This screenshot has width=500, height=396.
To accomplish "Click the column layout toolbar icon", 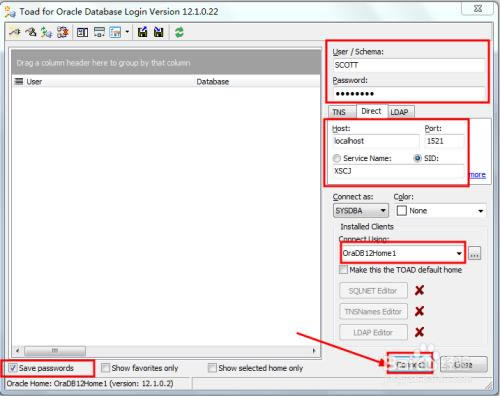I will (x=82, y=32).
